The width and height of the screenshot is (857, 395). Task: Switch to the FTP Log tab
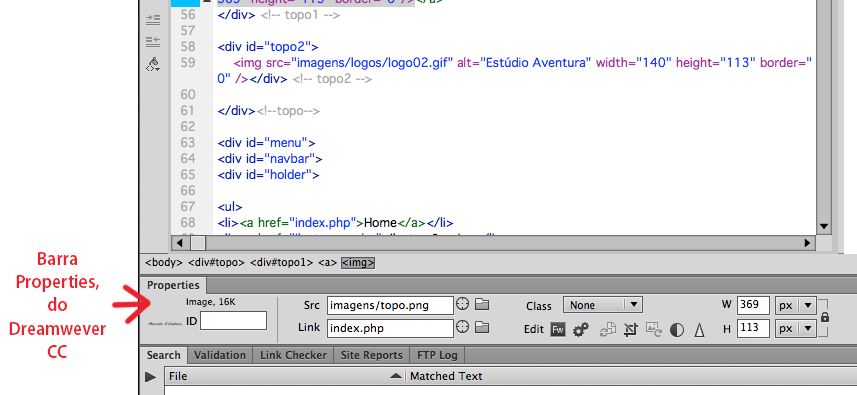point(437,355)
